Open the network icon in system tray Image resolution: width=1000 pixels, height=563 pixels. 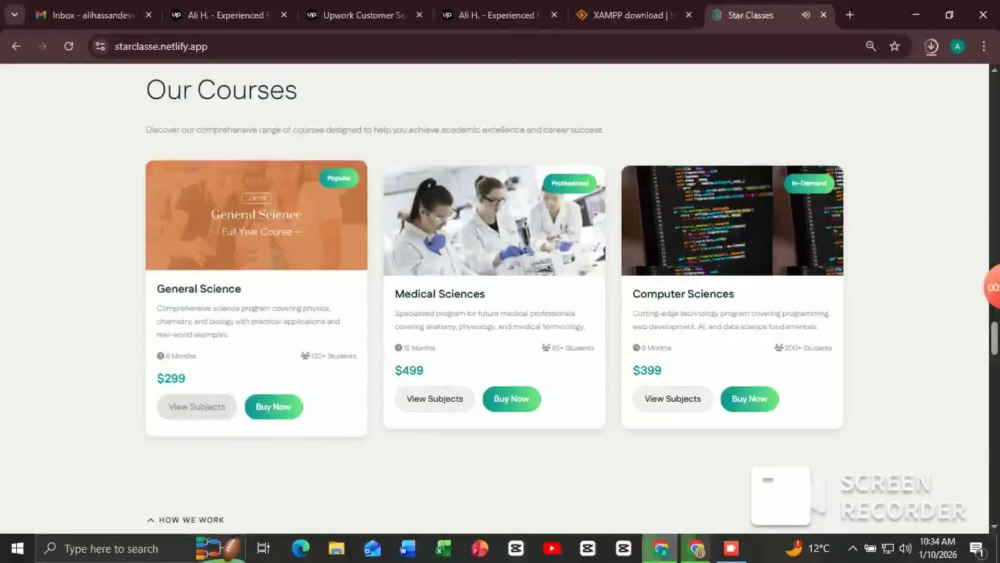(888, 548)
